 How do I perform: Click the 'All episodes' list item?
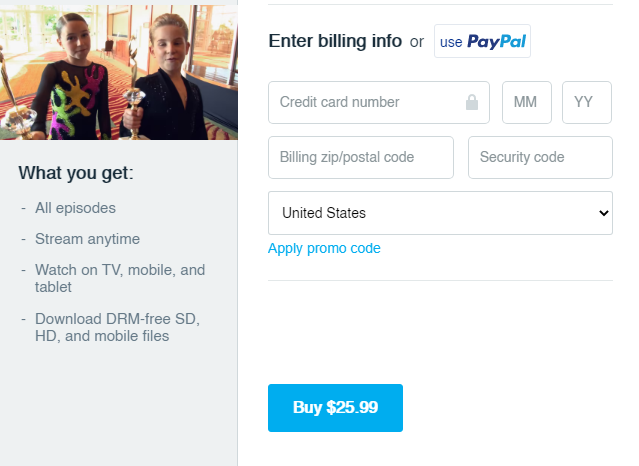(75, 208)
